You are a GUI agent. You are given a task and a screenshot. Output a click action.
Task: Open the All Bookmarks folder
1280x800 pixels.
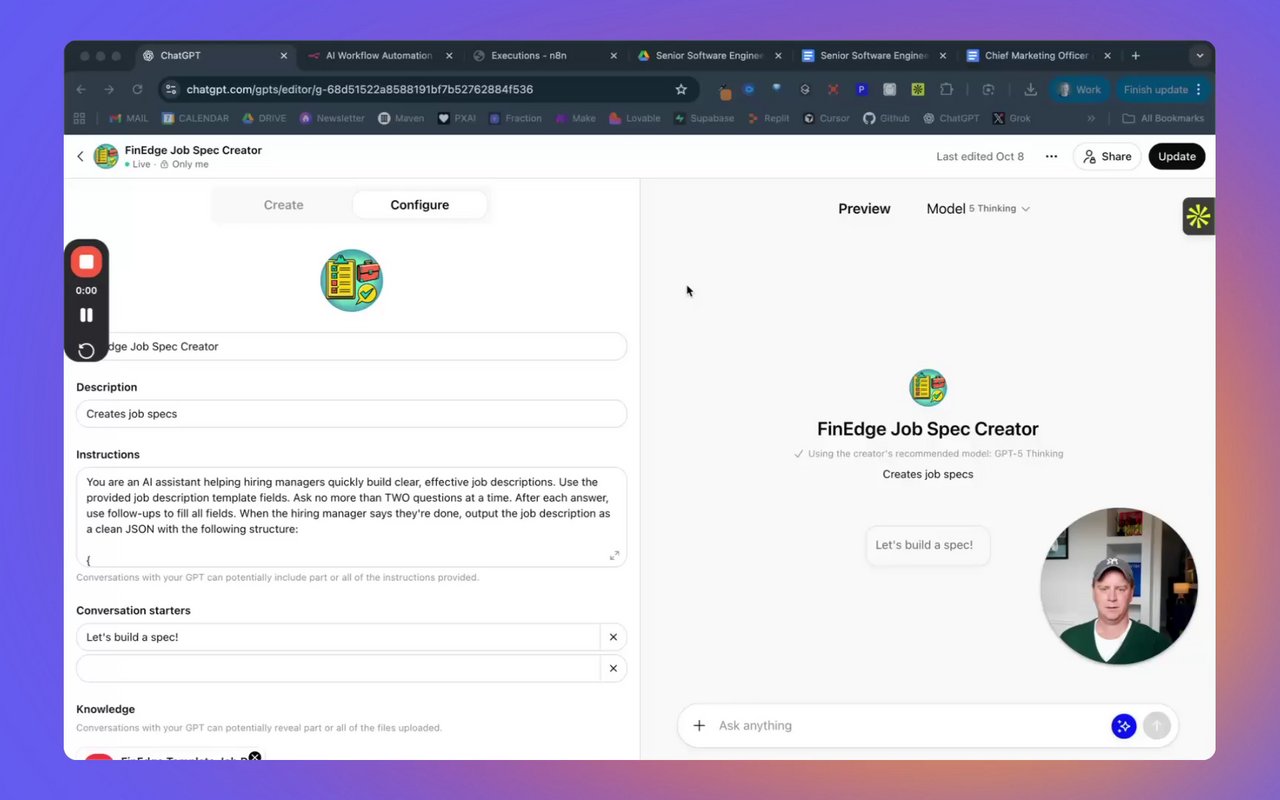(x=1163, y=118)
